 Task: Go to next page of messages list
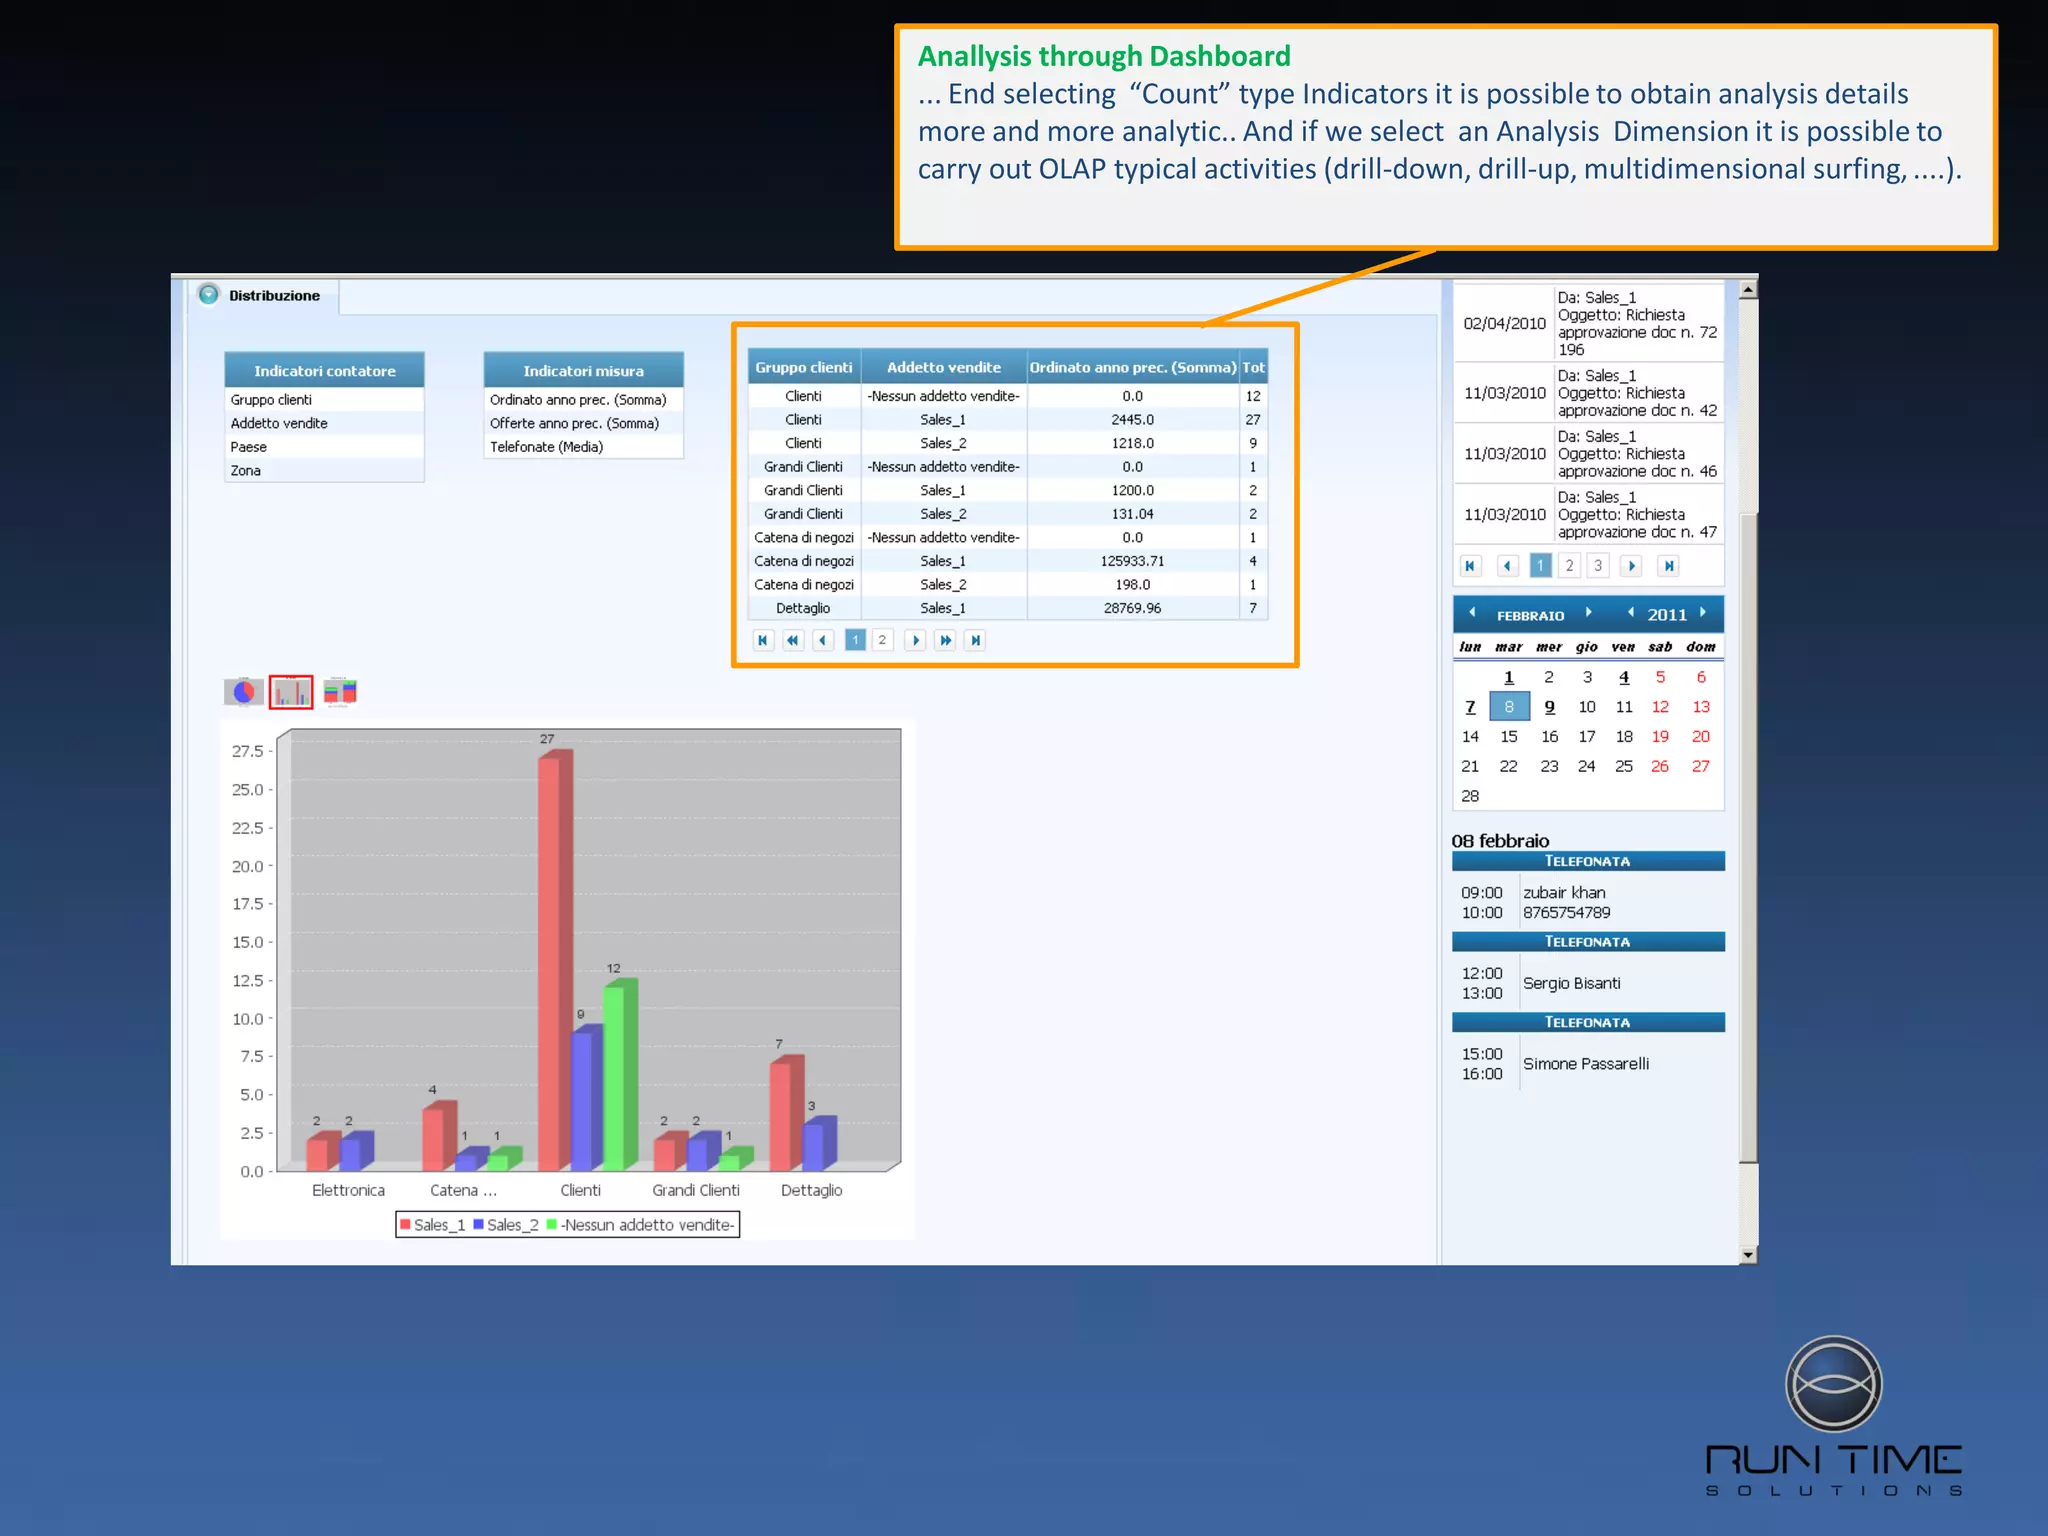click(x=1632, y=566)
